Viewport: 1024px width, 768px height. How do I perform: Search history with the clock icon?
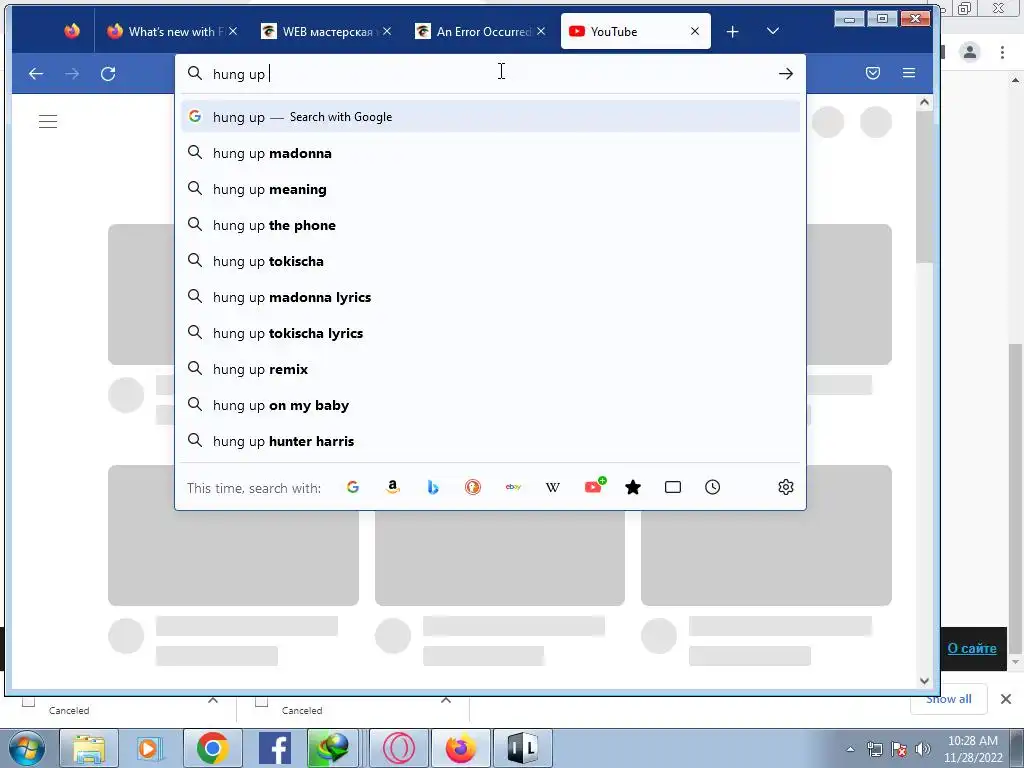click(712, 487)
